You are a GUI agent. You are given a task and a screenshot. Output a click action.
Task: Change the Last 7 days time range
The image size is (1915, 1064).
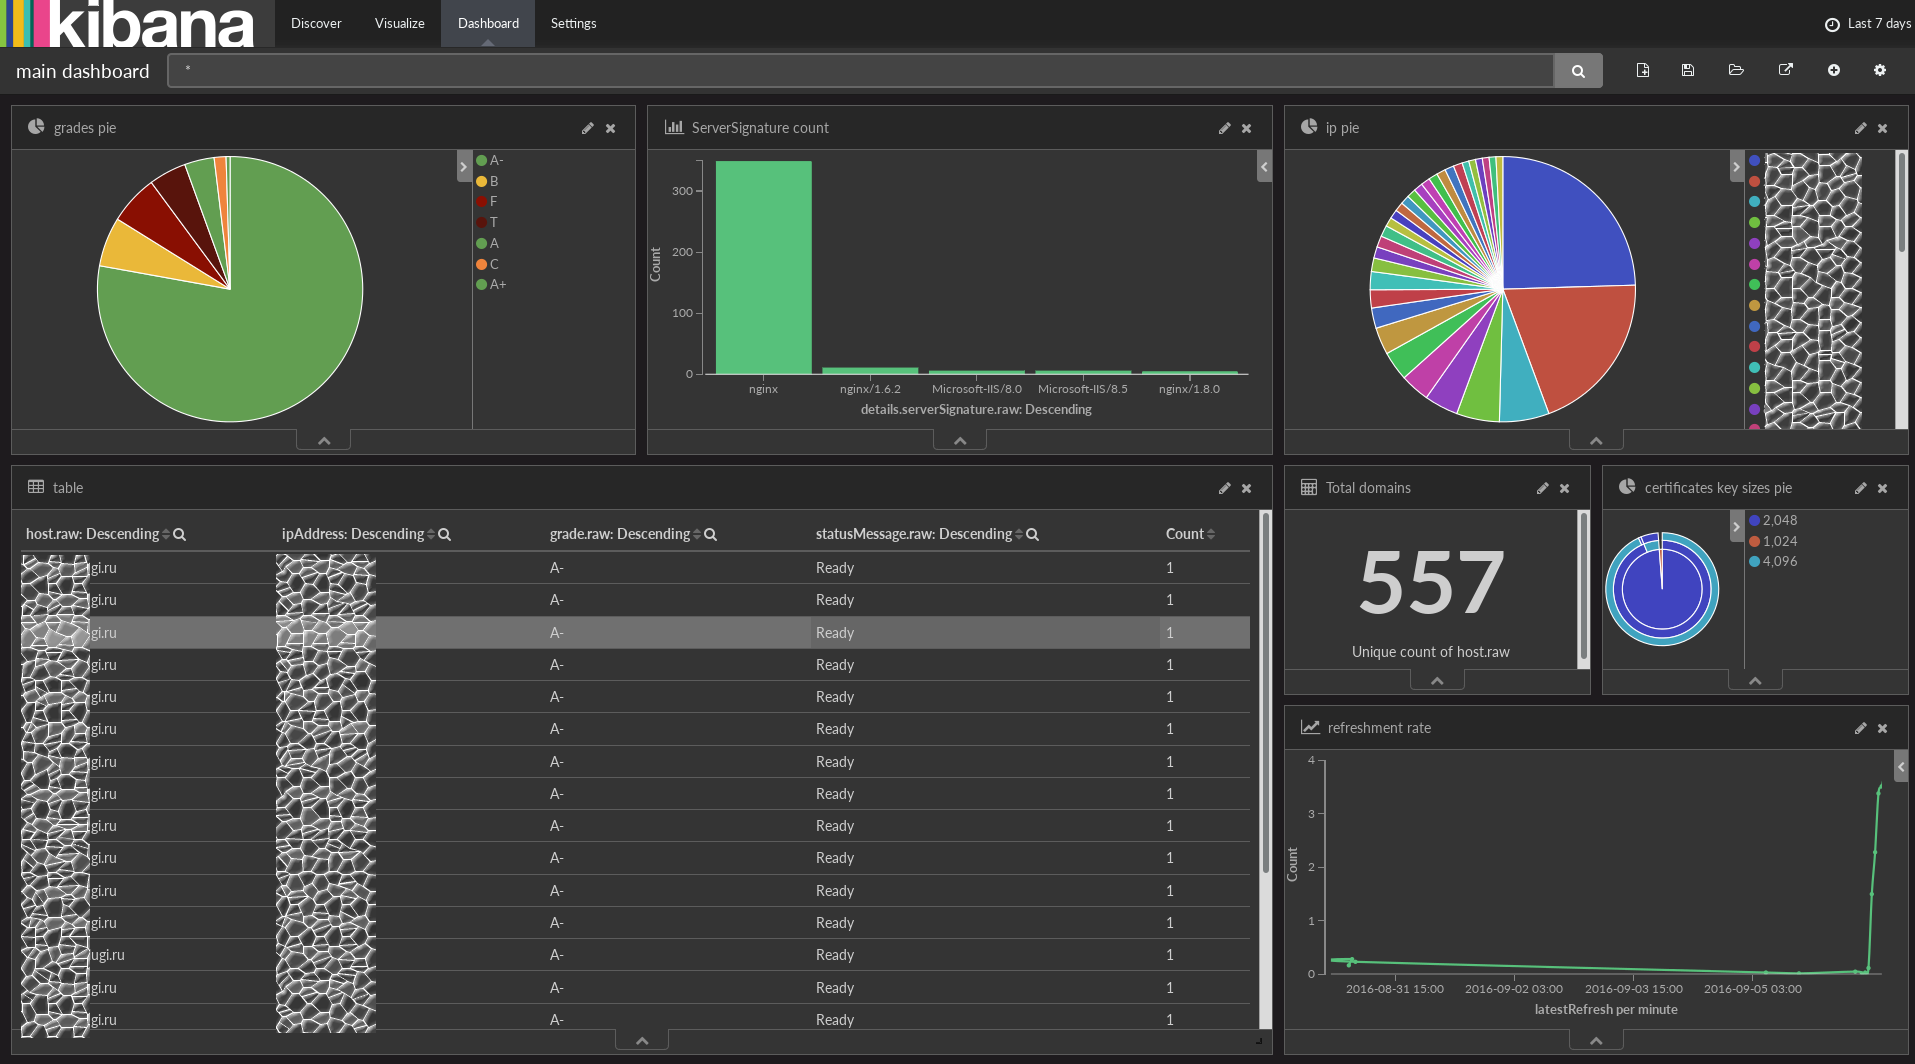click(1868, 23)
